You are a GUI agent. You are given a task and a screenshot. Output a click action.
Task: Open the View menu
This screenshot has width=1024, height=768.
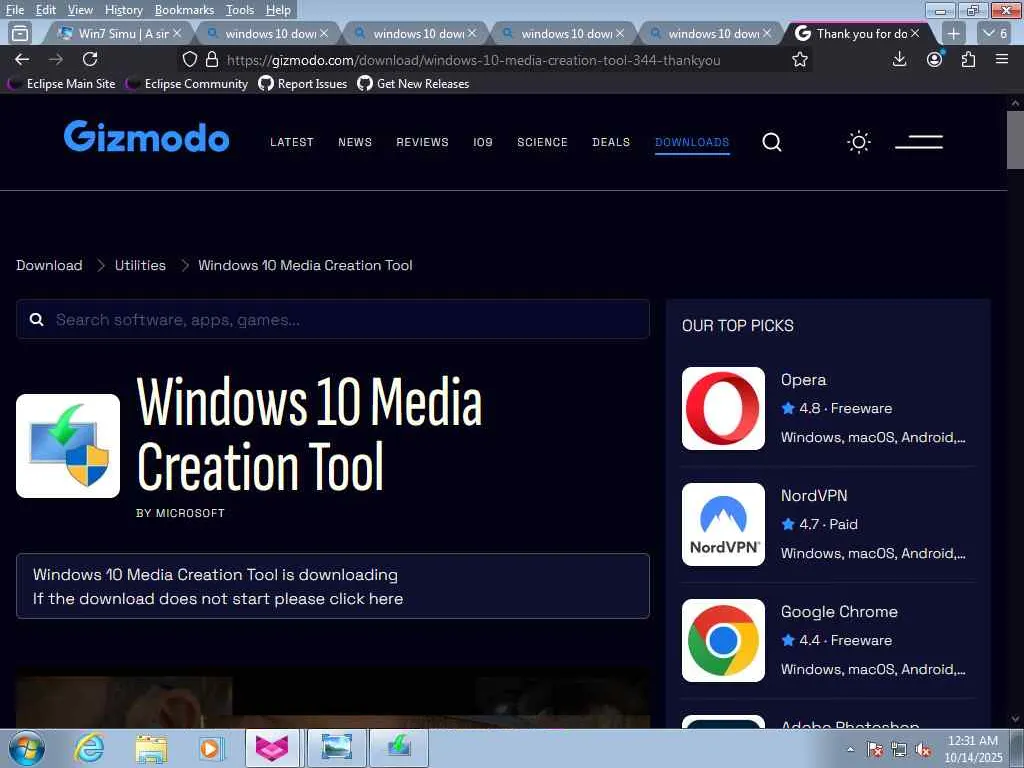[80, 10]
